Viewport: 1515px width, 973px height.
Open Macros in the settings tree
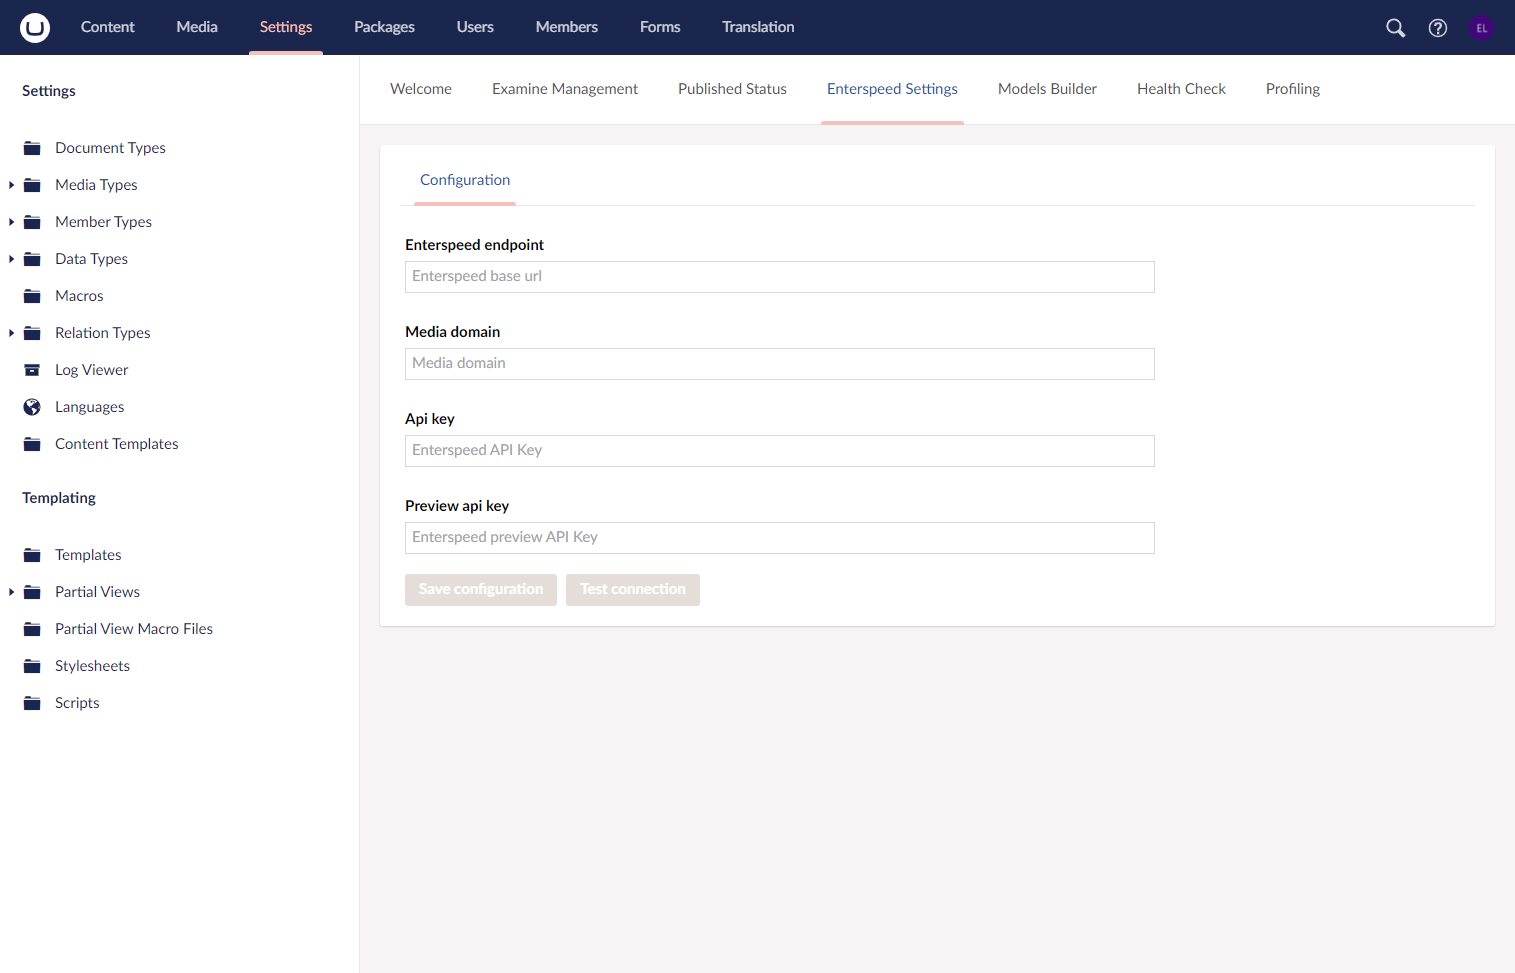coord(79,296)
